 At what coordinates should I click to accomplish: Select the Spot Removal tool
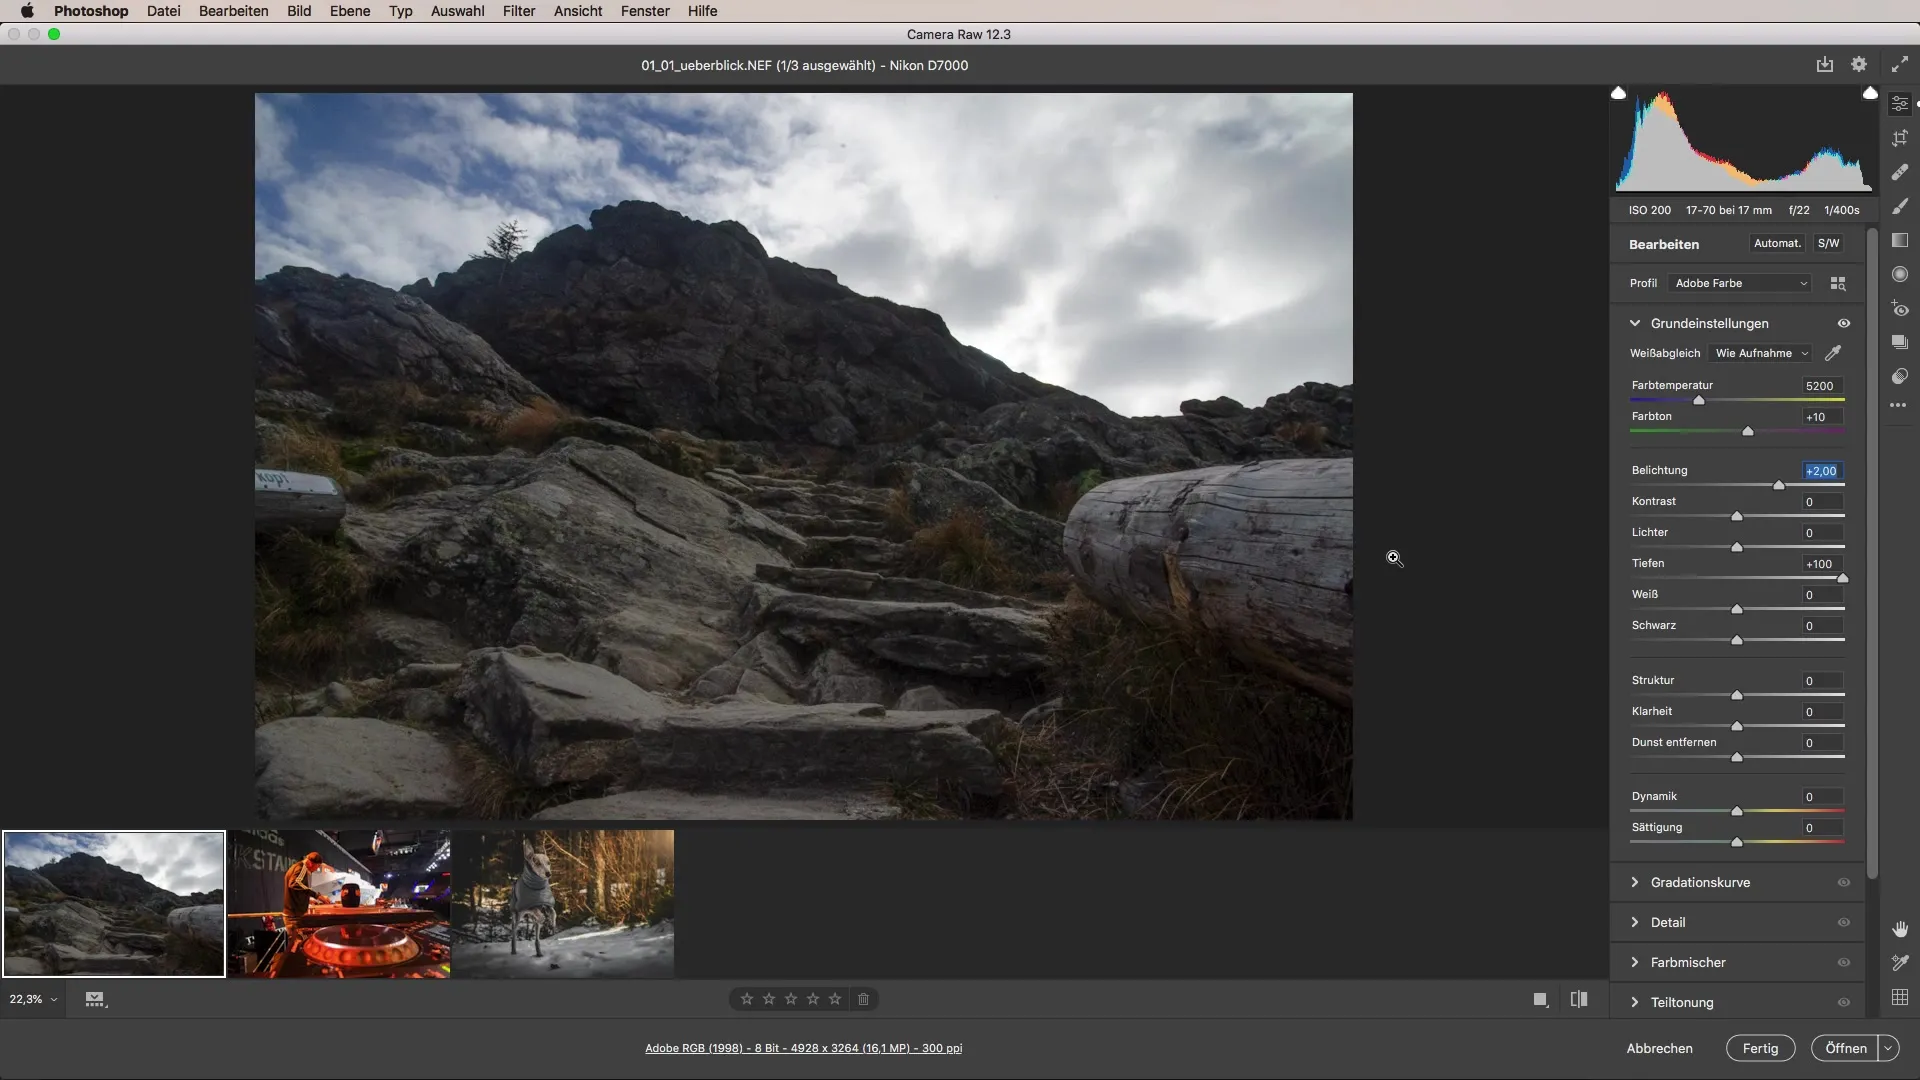[x=1900, y=172]
